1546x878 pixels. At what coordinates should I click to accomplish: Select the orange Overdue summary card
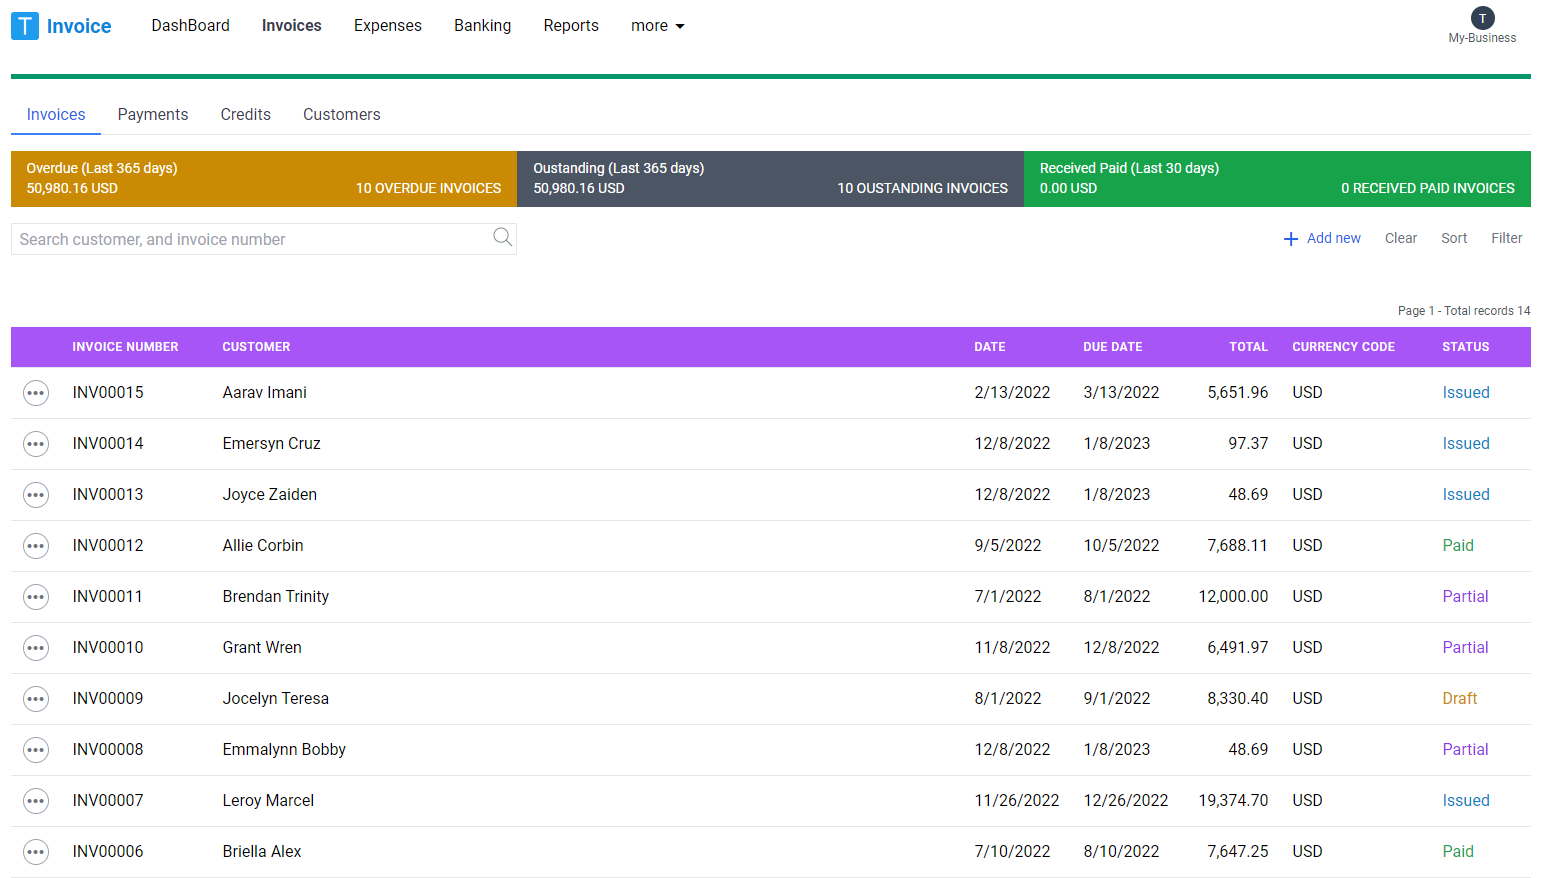[264, 179]
